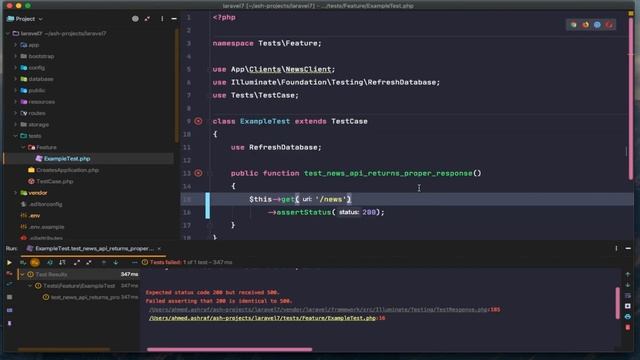This screenshot has width=640, height=360.
Task: Click the console horizontal pink scrollbar
Action: [229, 349]
